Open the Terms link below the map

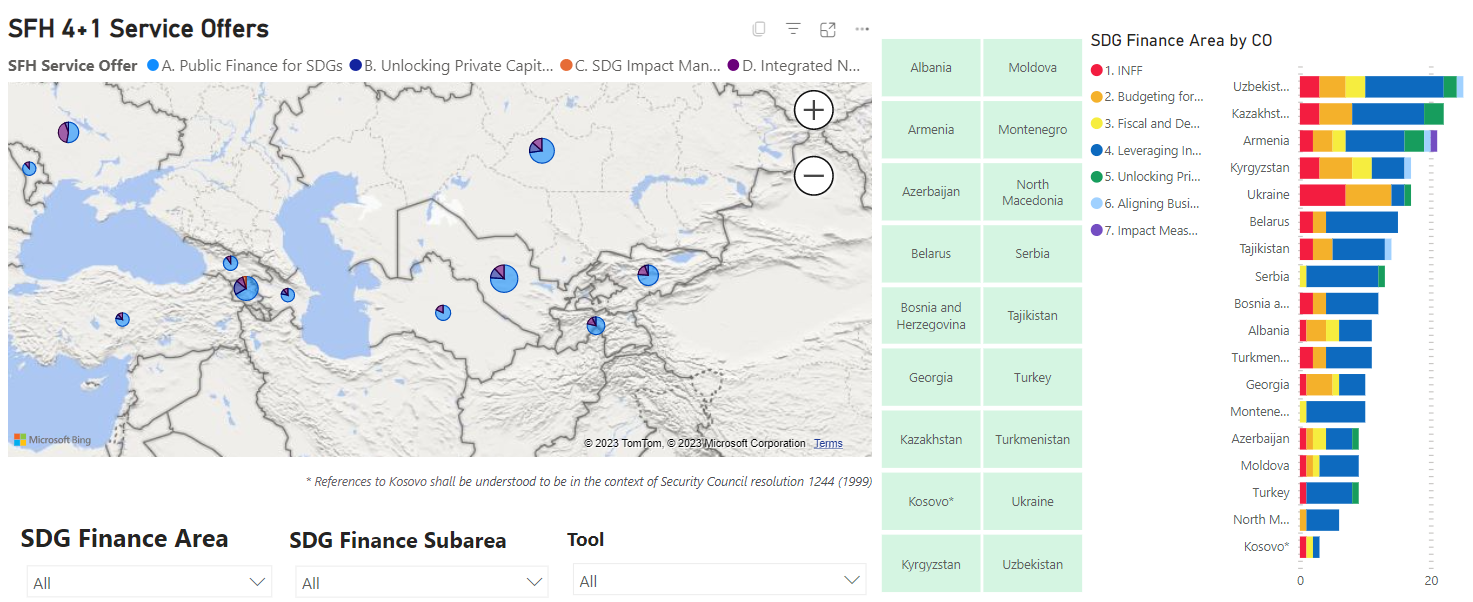[826, 443]
